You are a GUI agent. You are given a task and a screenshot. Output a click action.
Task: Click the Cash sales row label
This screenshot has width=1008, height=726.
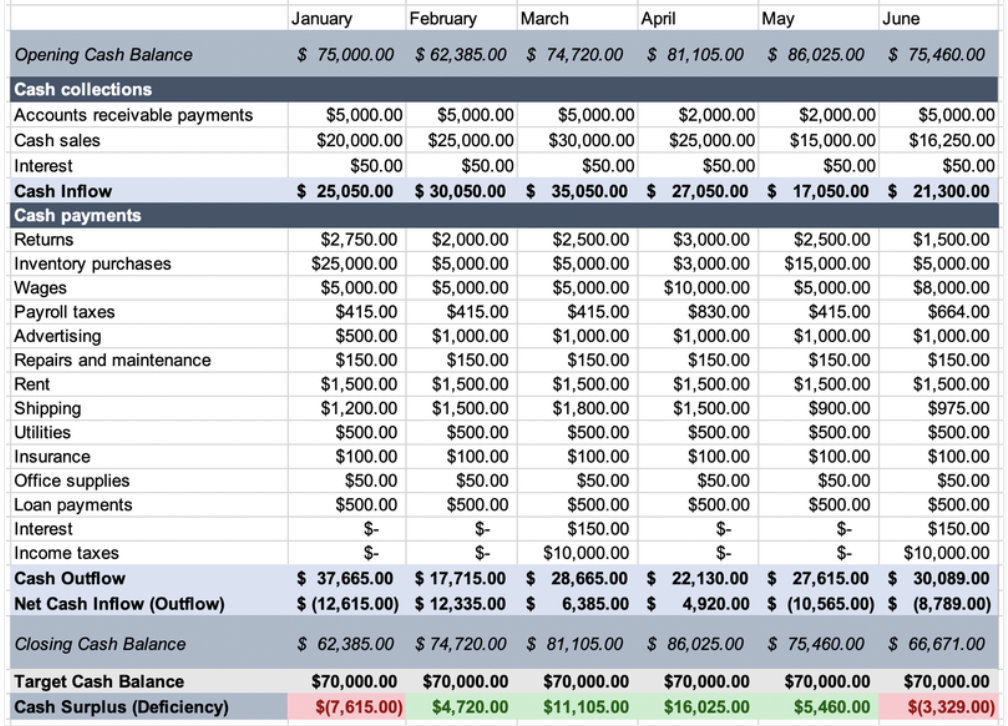[x=57, y=140]
